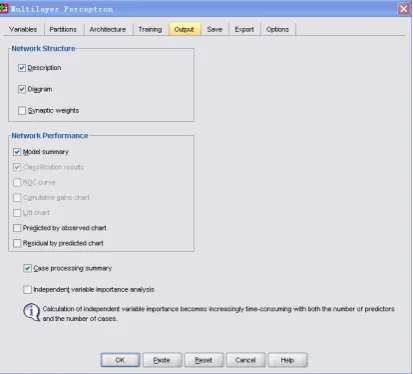Click the Network Performance group label
Viewport: 413px width, 374px height.
(x=50, y=136)
